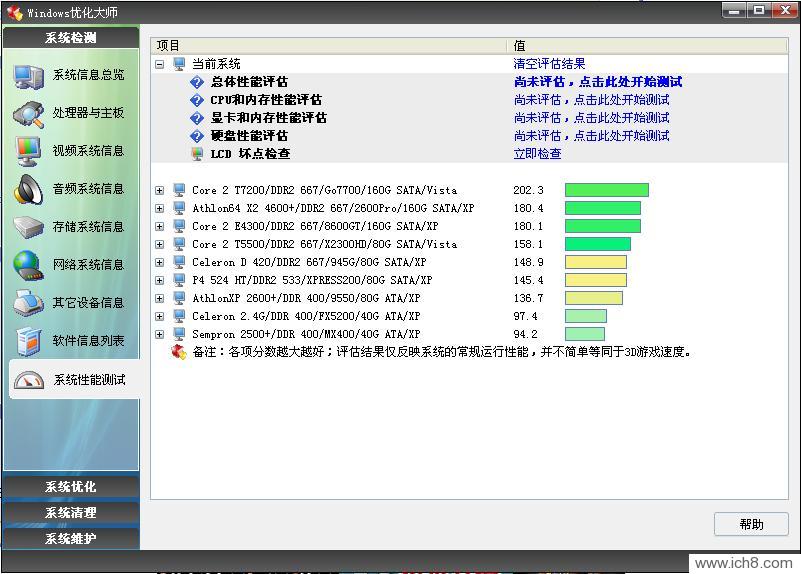The height and width of the screenshot is (574, 801).
Task: Start the CPU和内存性能评估 test link
Action: (592, 100)
